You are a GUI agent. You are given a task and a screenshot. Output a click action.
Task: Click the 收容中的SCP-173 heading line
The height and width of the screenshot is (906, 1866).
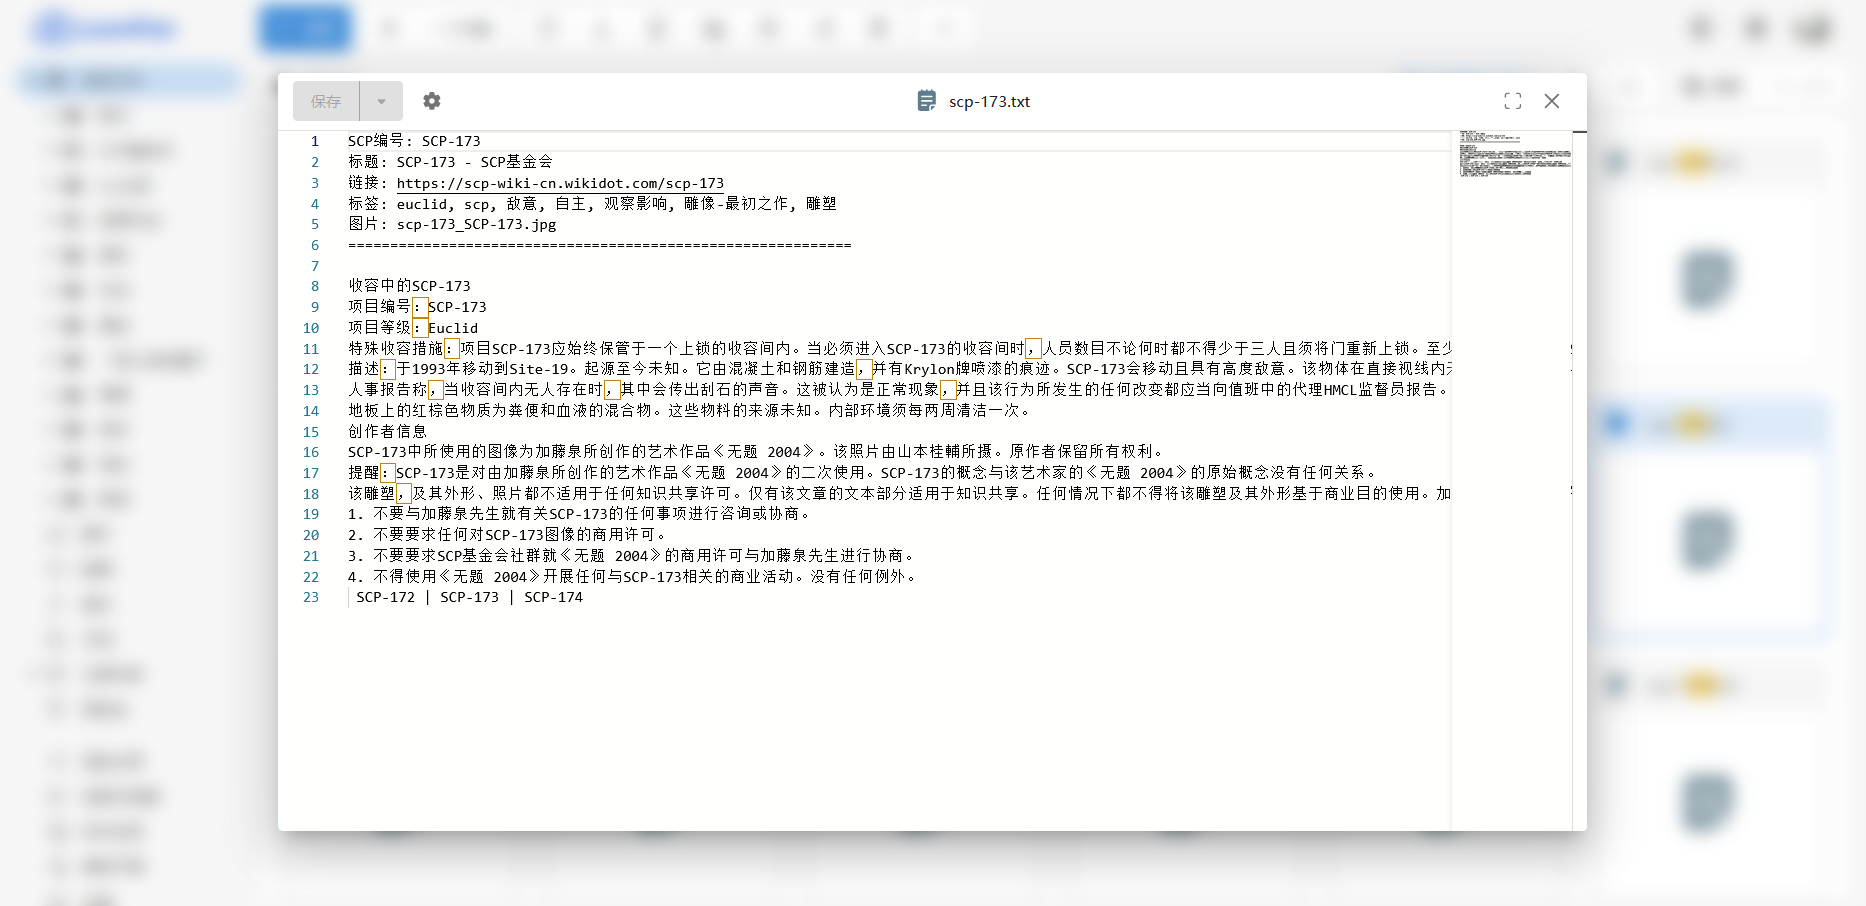[x=409, y=286]
